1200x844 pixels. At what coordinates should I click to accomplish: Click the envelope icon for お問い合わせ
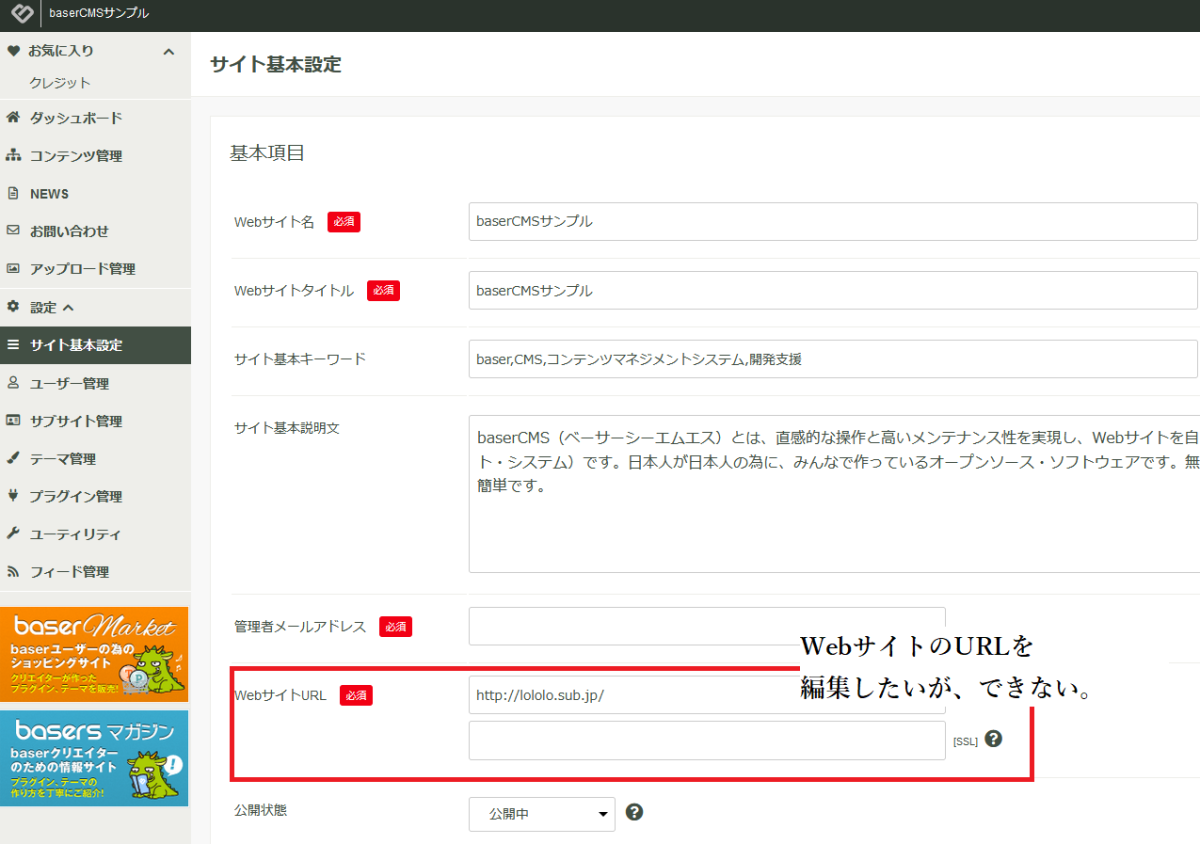tap(13, 231)
